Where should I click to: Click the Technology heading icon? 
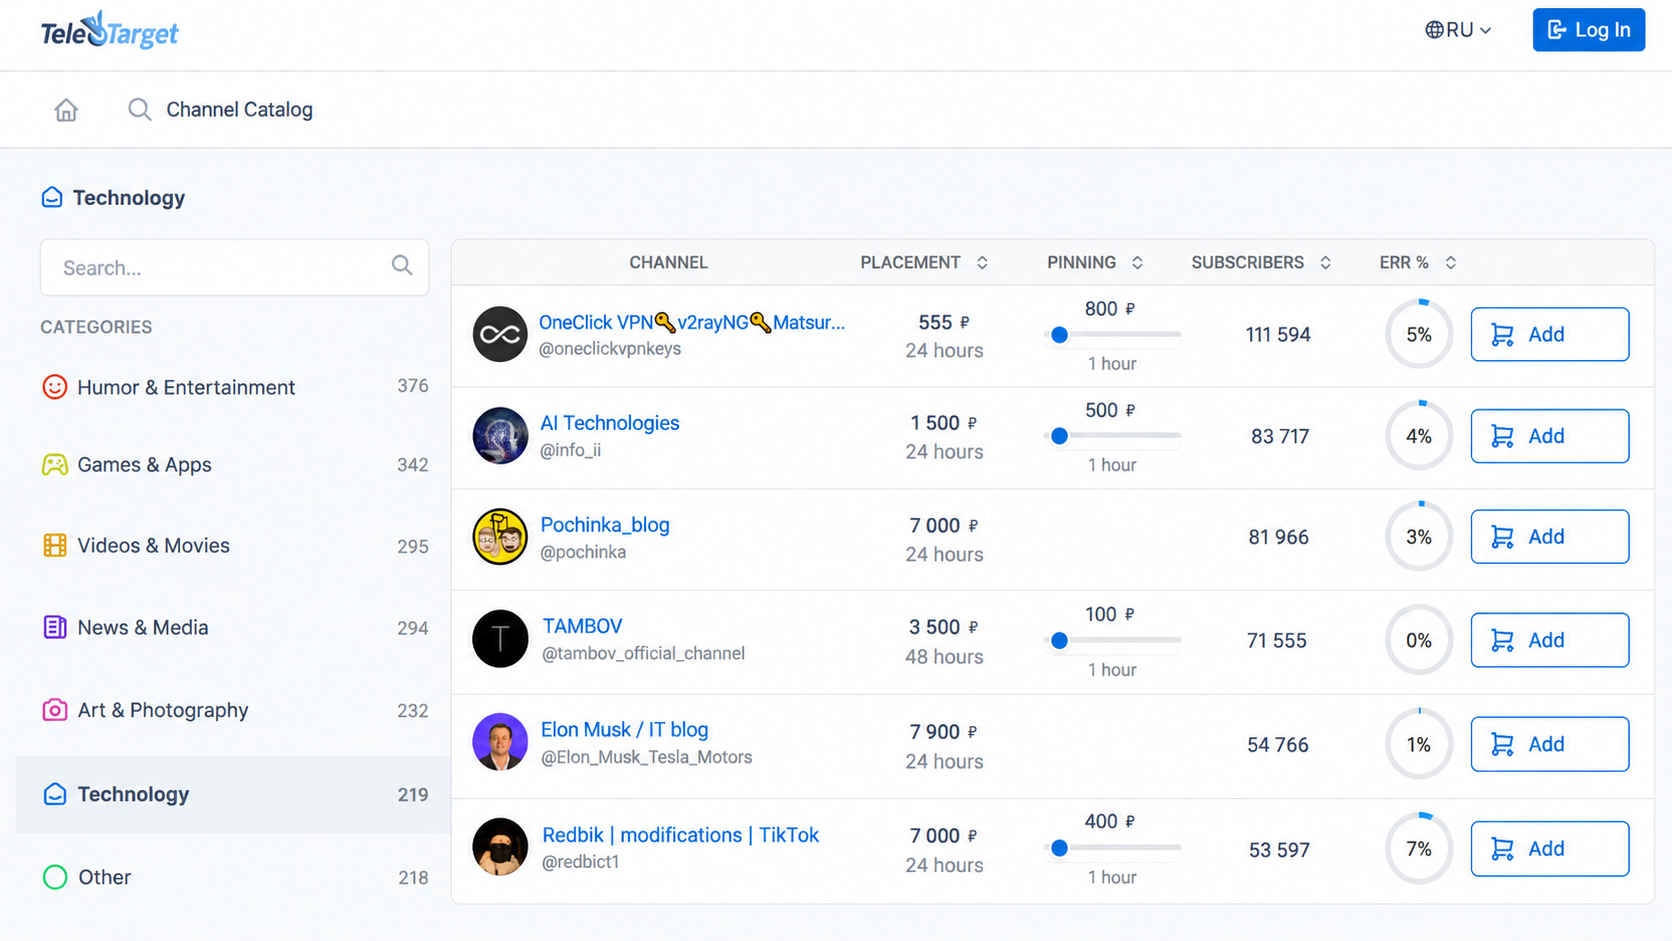click(x=52, y=198)
